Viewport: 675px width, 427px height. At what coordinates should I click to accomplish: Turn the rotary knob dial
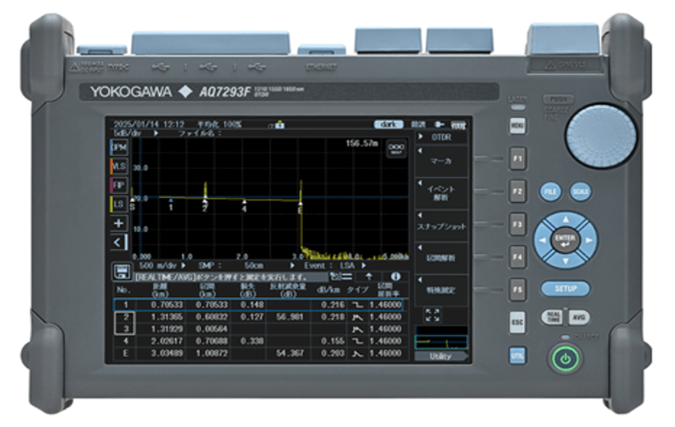click(x=600, y=136)
